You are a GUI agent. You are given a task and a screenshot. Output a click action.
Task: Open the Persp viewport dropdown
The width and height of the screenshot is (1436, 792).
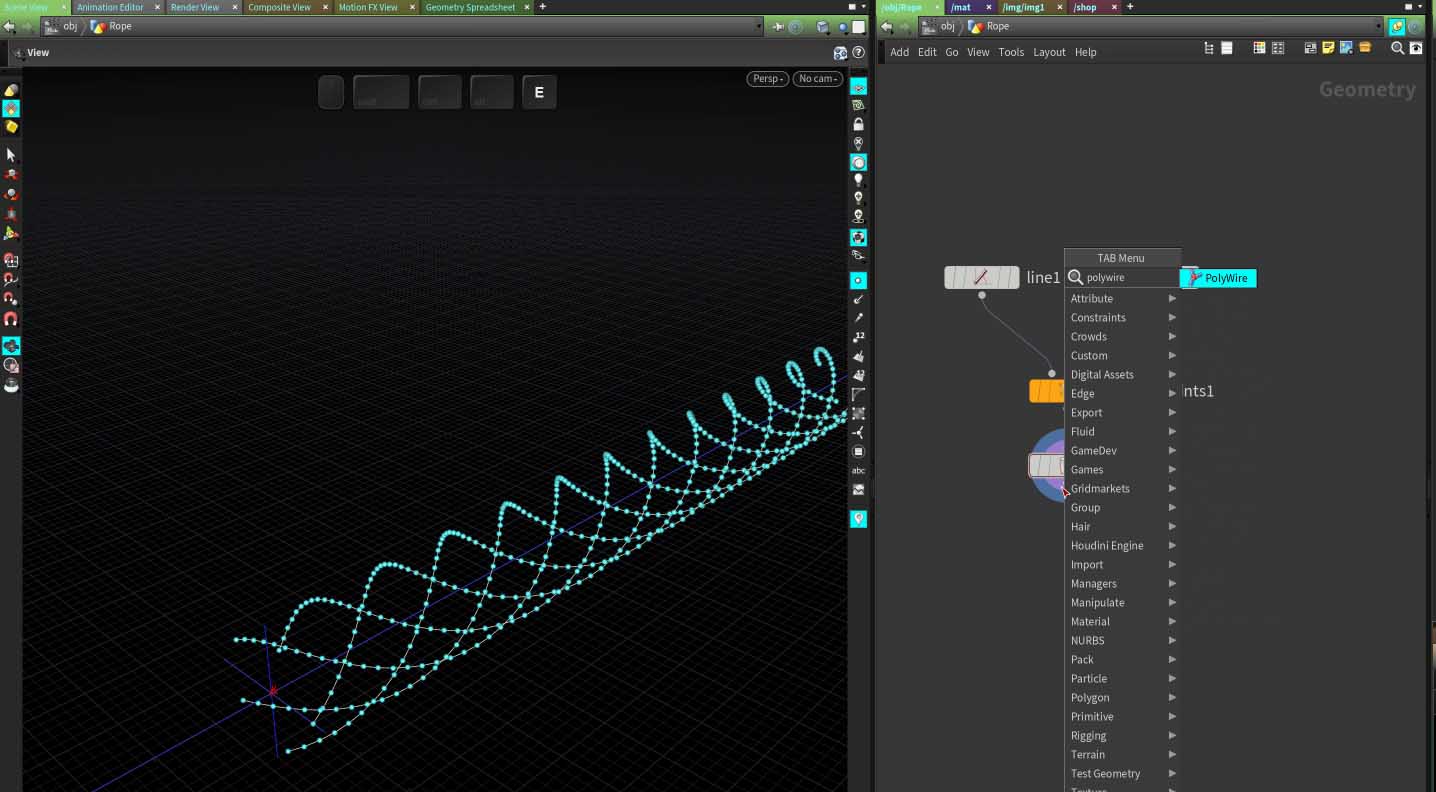(x=767, y=79)
